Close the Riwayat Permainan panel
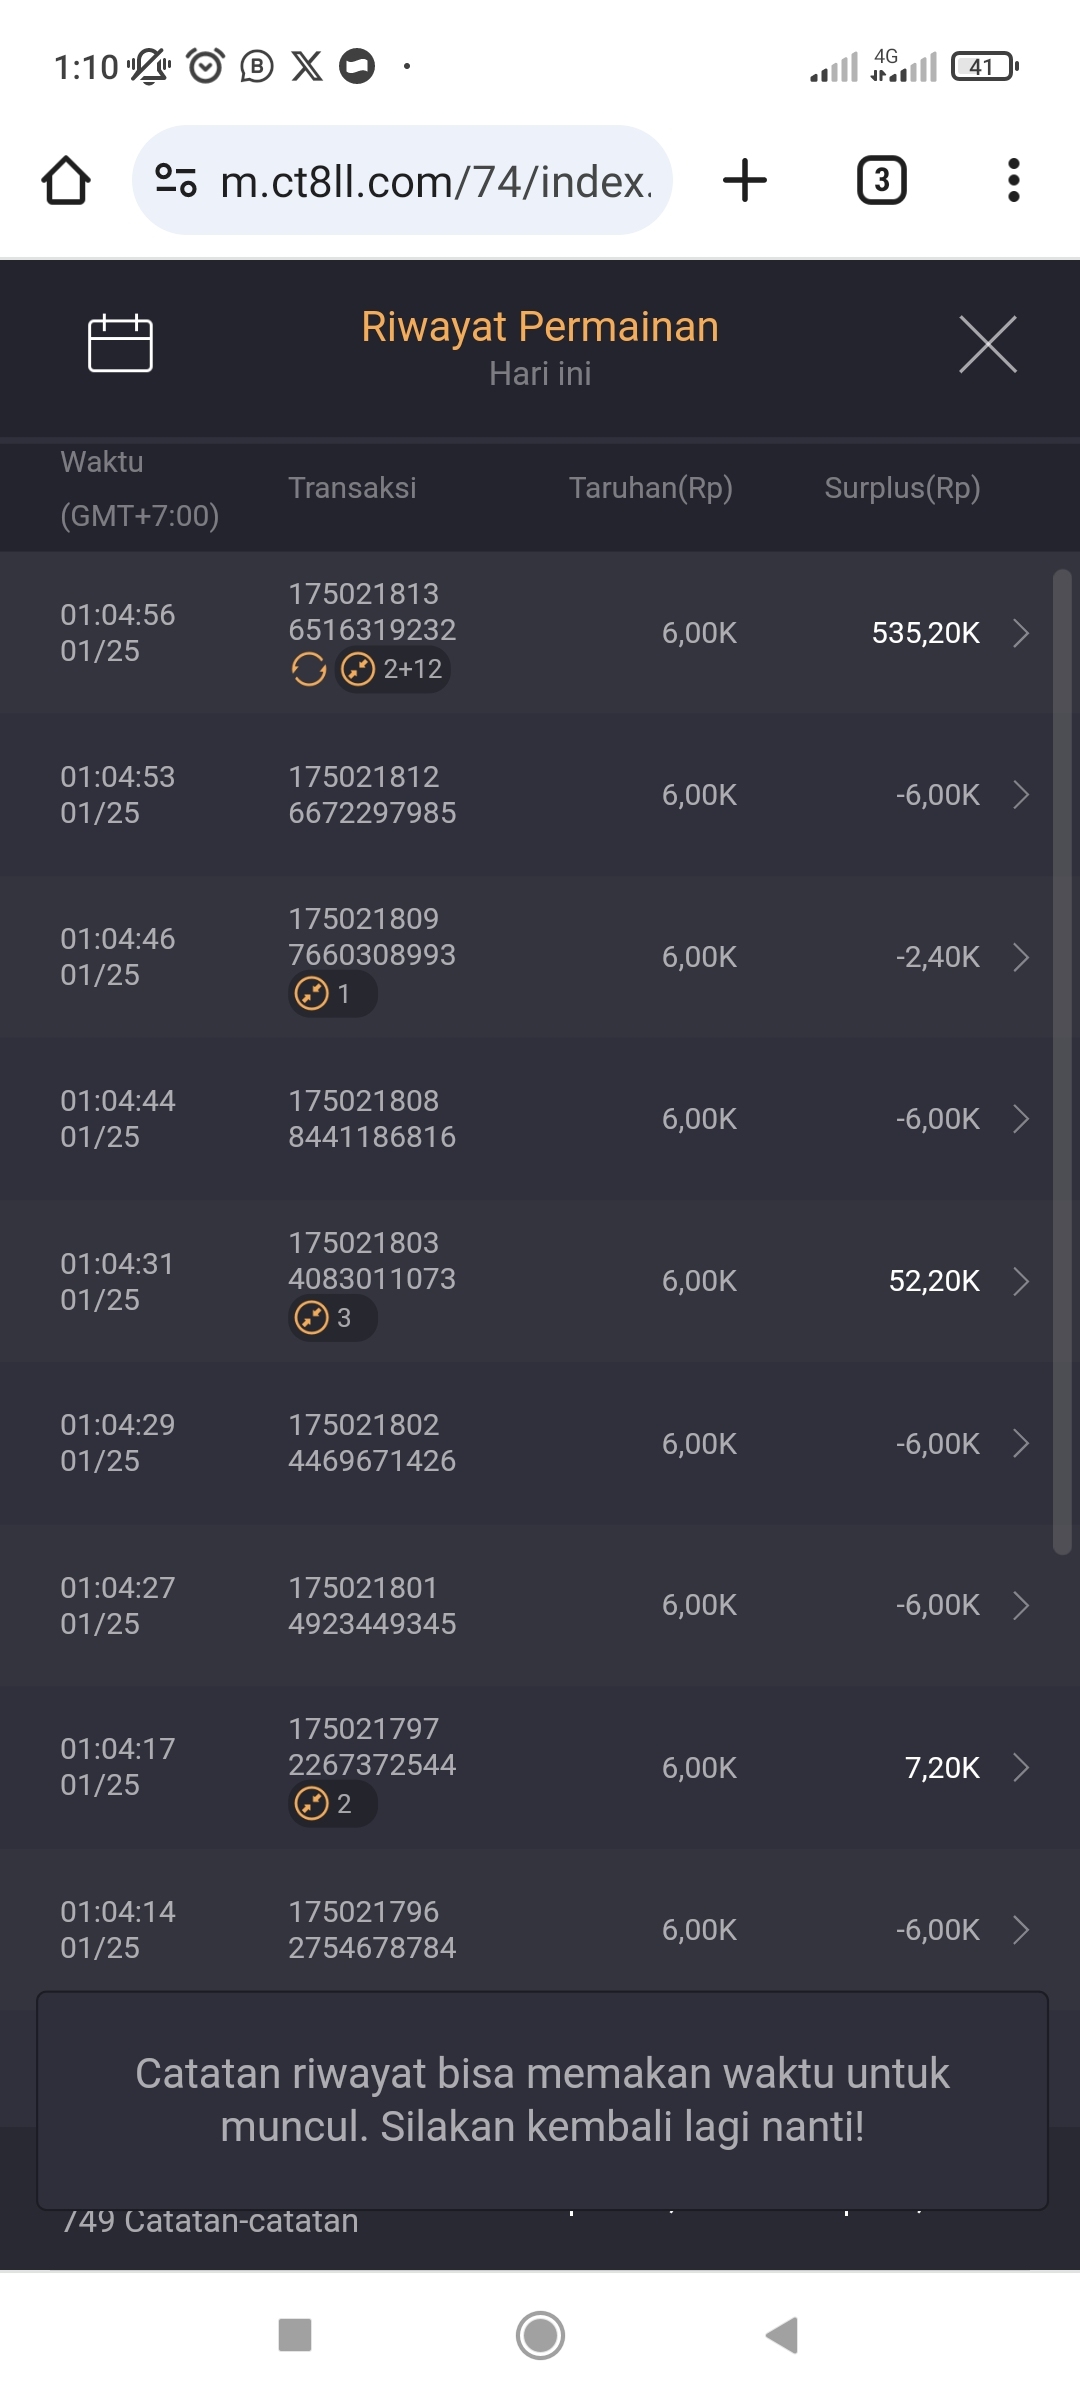Viewport: 1080px width, 2400px height. [x=987, y=344]
